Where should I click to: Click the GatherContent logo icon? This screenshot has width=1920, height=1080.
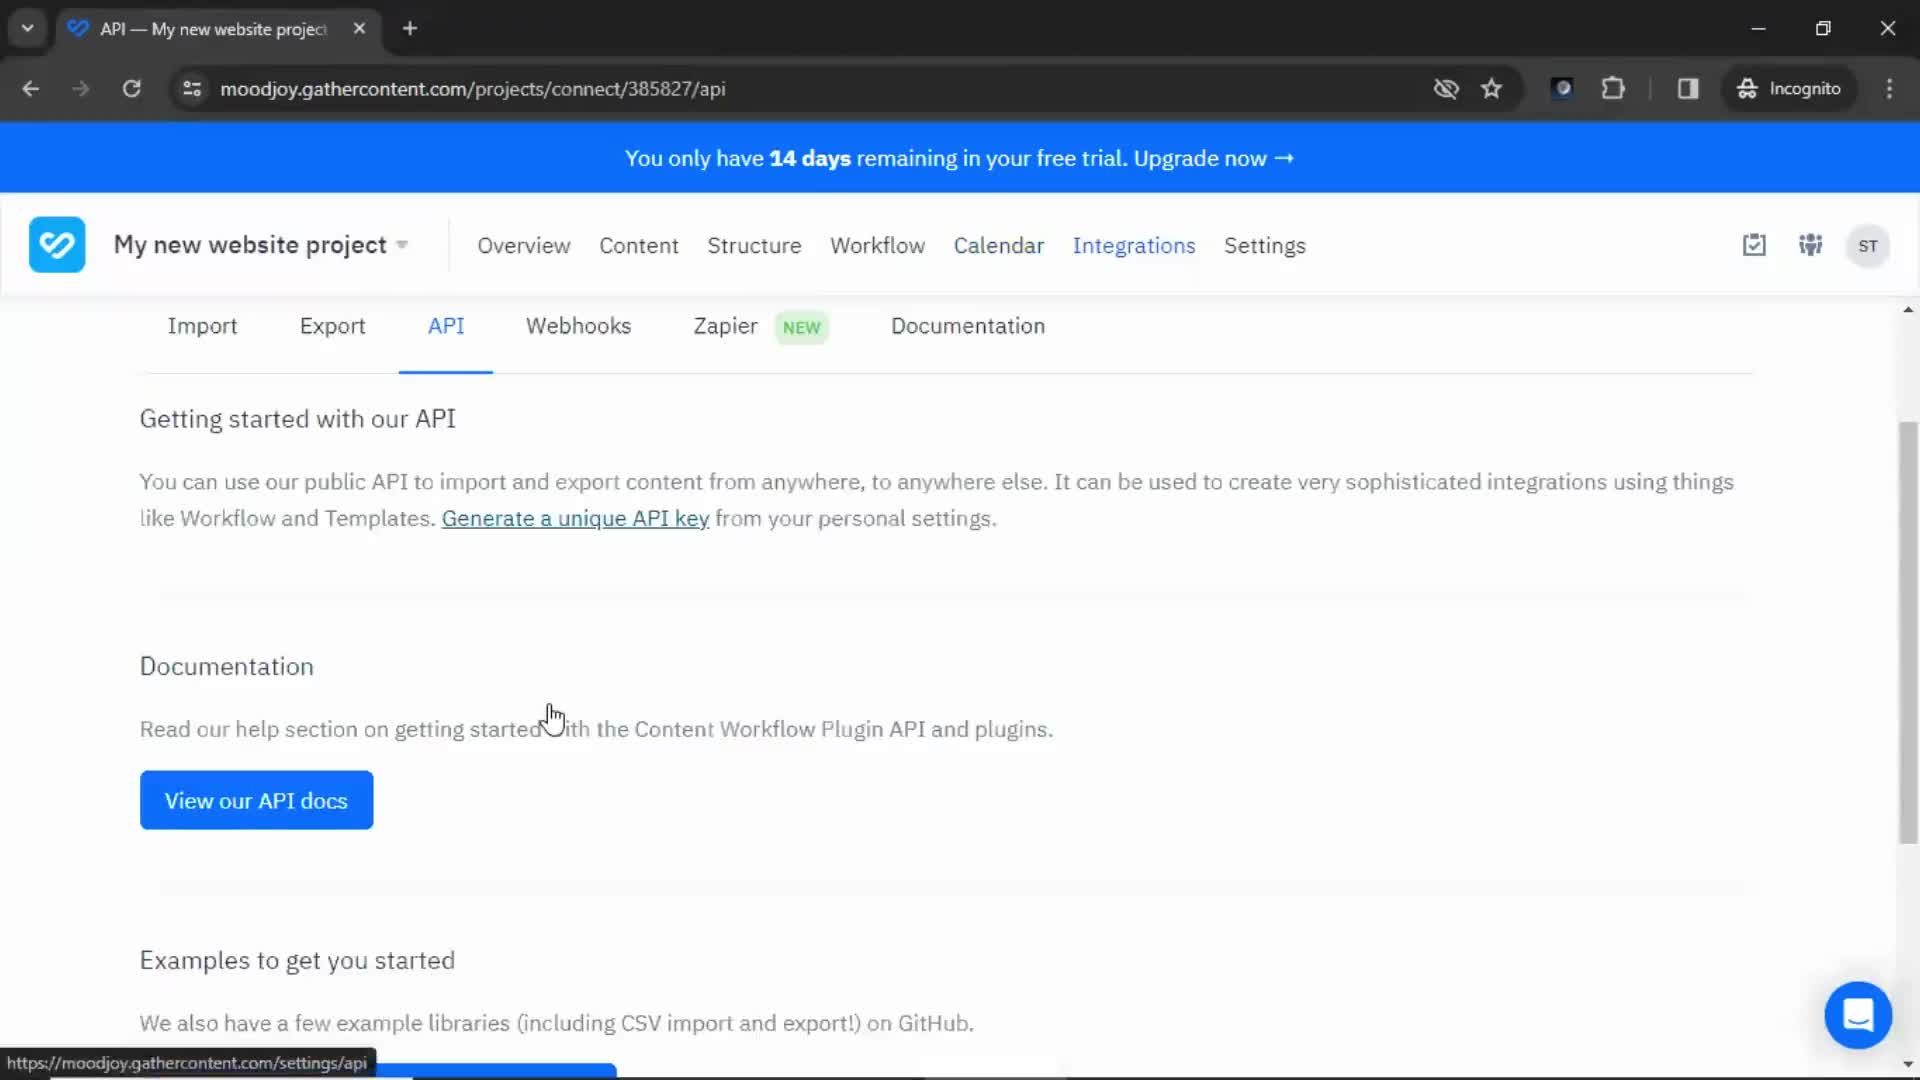click(x=57, y=245)
